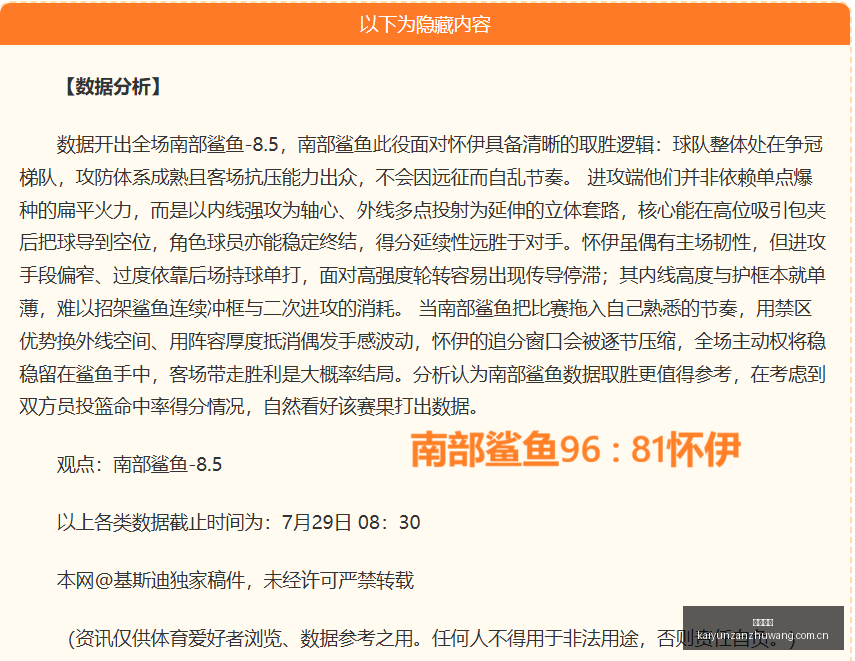
Task: Click the disclaimer line starting '资讯仅供体育爱好者浏览'
Action: tap(432, 638)
